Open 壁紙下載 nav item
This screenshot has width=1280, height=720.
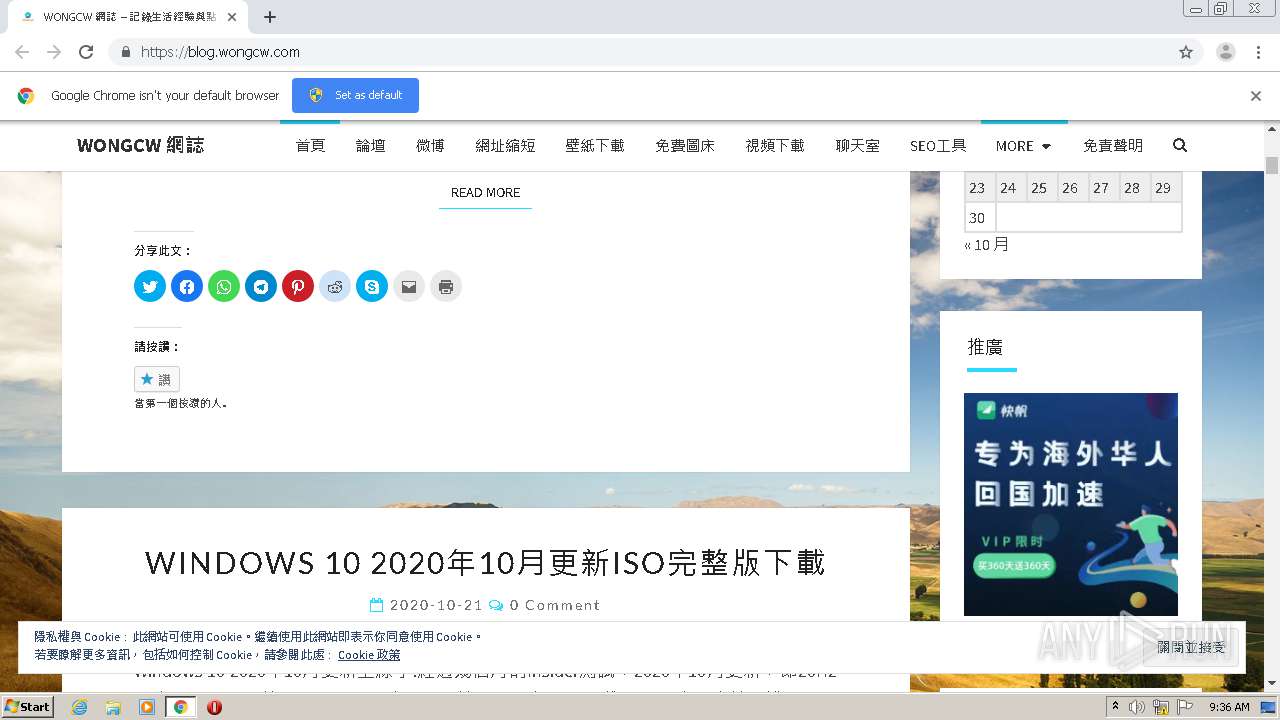point(595,146)
